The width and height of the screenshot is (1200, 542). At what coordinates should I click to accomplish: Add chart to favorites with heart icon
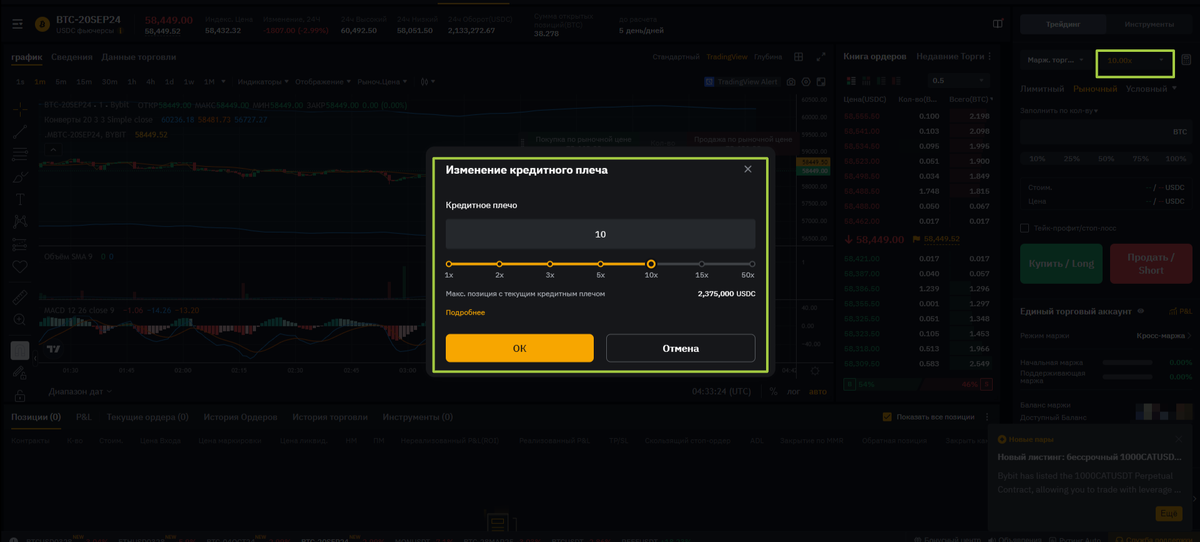click(x=20, y=267)
